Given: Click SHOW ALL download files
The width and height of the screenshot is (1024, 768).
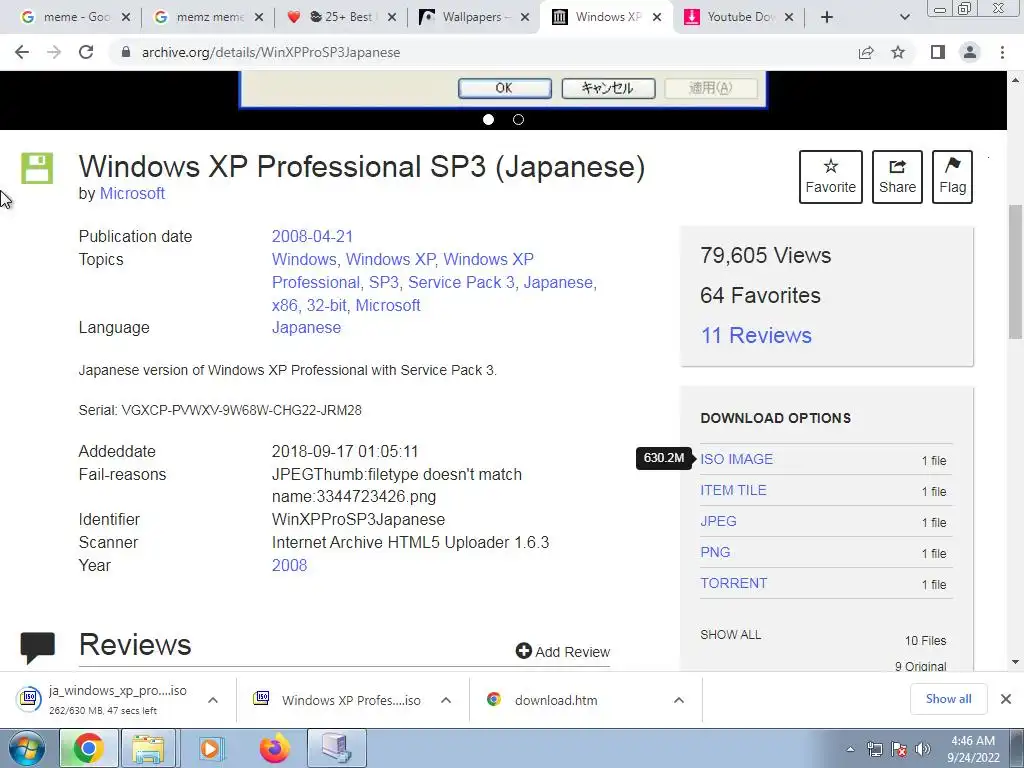Looking at the screenshot, I should (730, 635).
